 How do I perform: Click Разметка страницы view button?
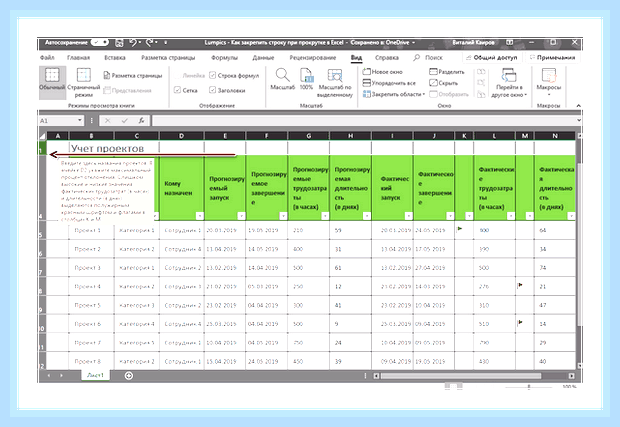(x=133, y=76)
